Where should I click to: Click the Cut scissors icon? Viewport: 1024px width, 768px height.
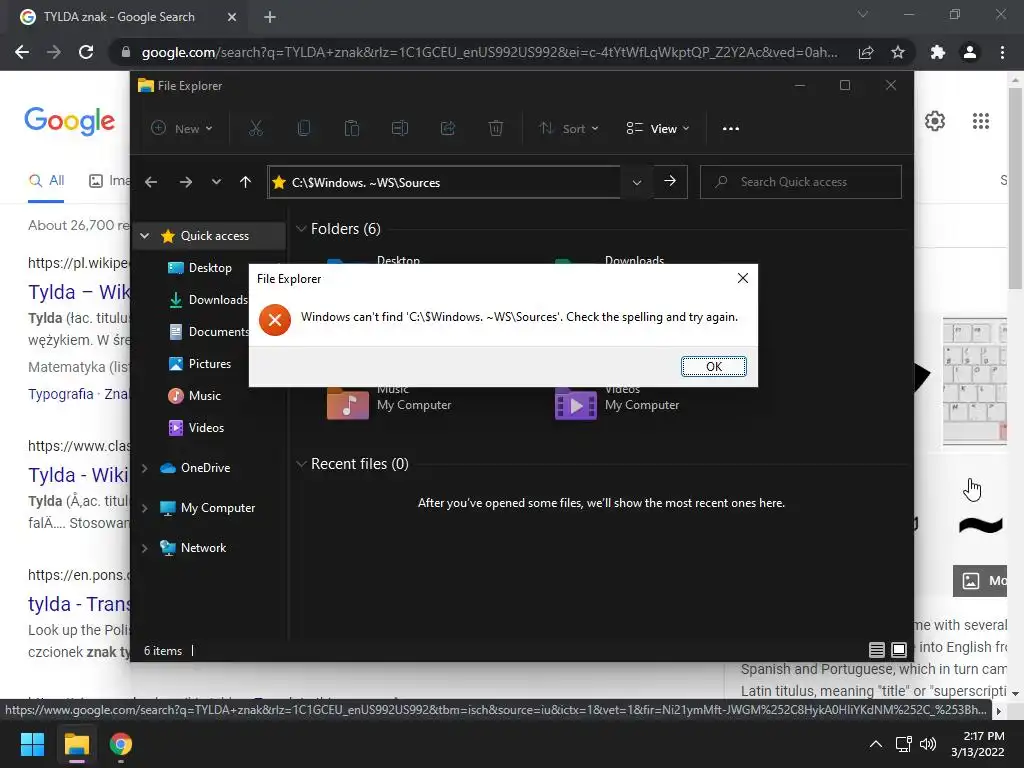coord(255,129)
